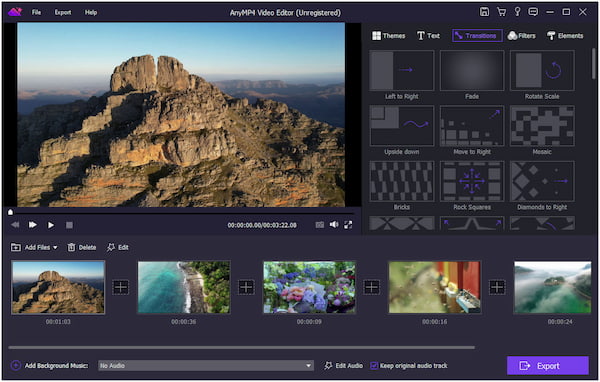Switch to the Filters tab
600x382 pixels.
pos(521,36)
